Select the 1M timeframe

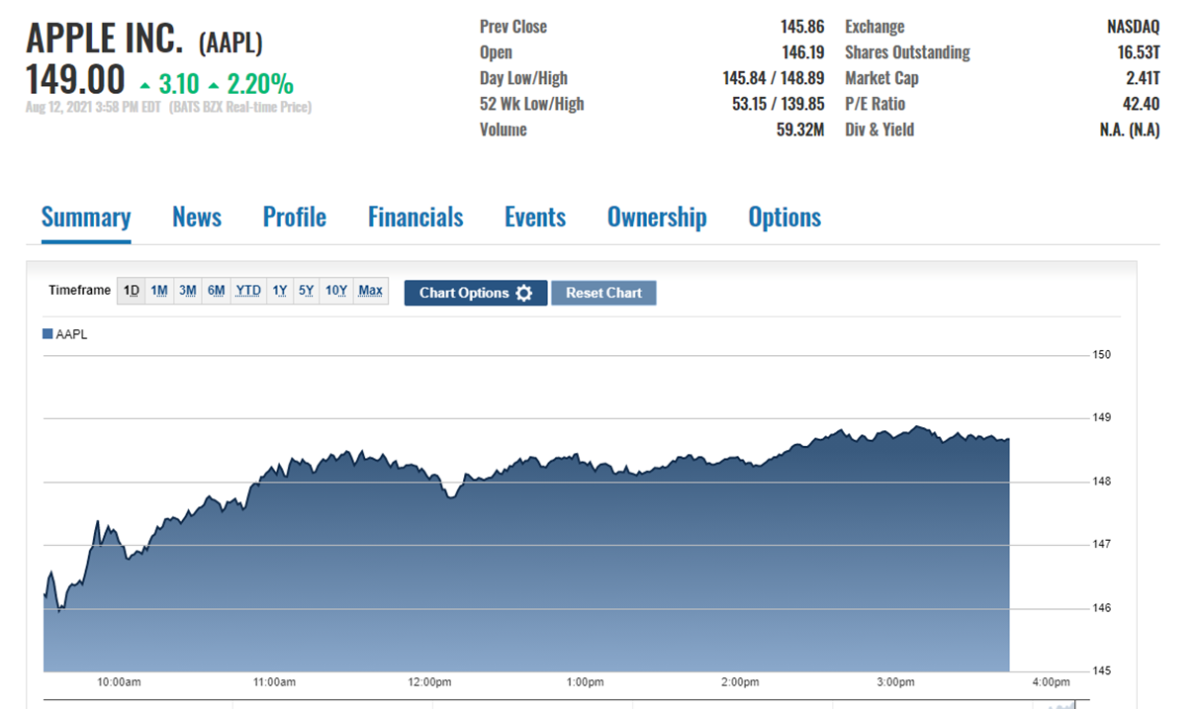pyautogui.click(x=159, y=291)
